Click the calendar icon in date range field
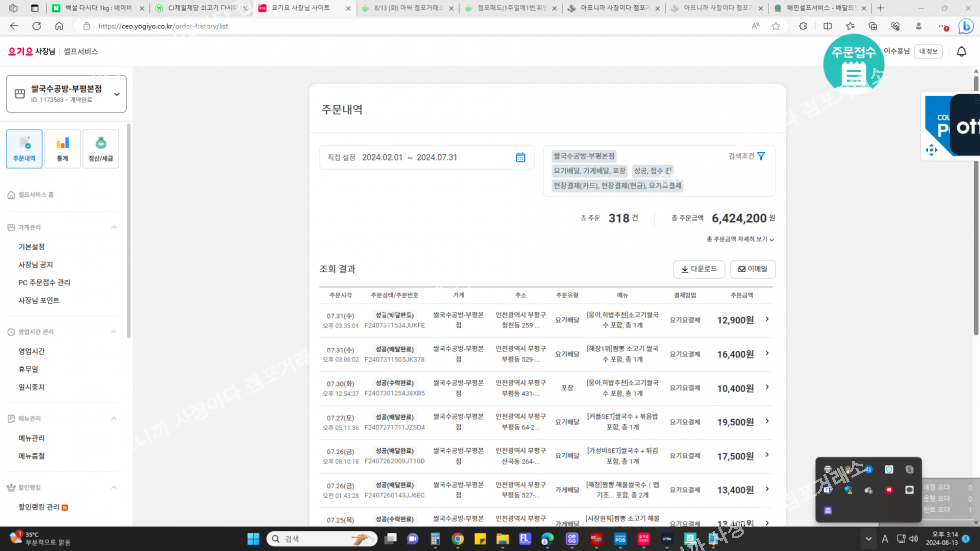The image size is (980, 551). [520, 157]
